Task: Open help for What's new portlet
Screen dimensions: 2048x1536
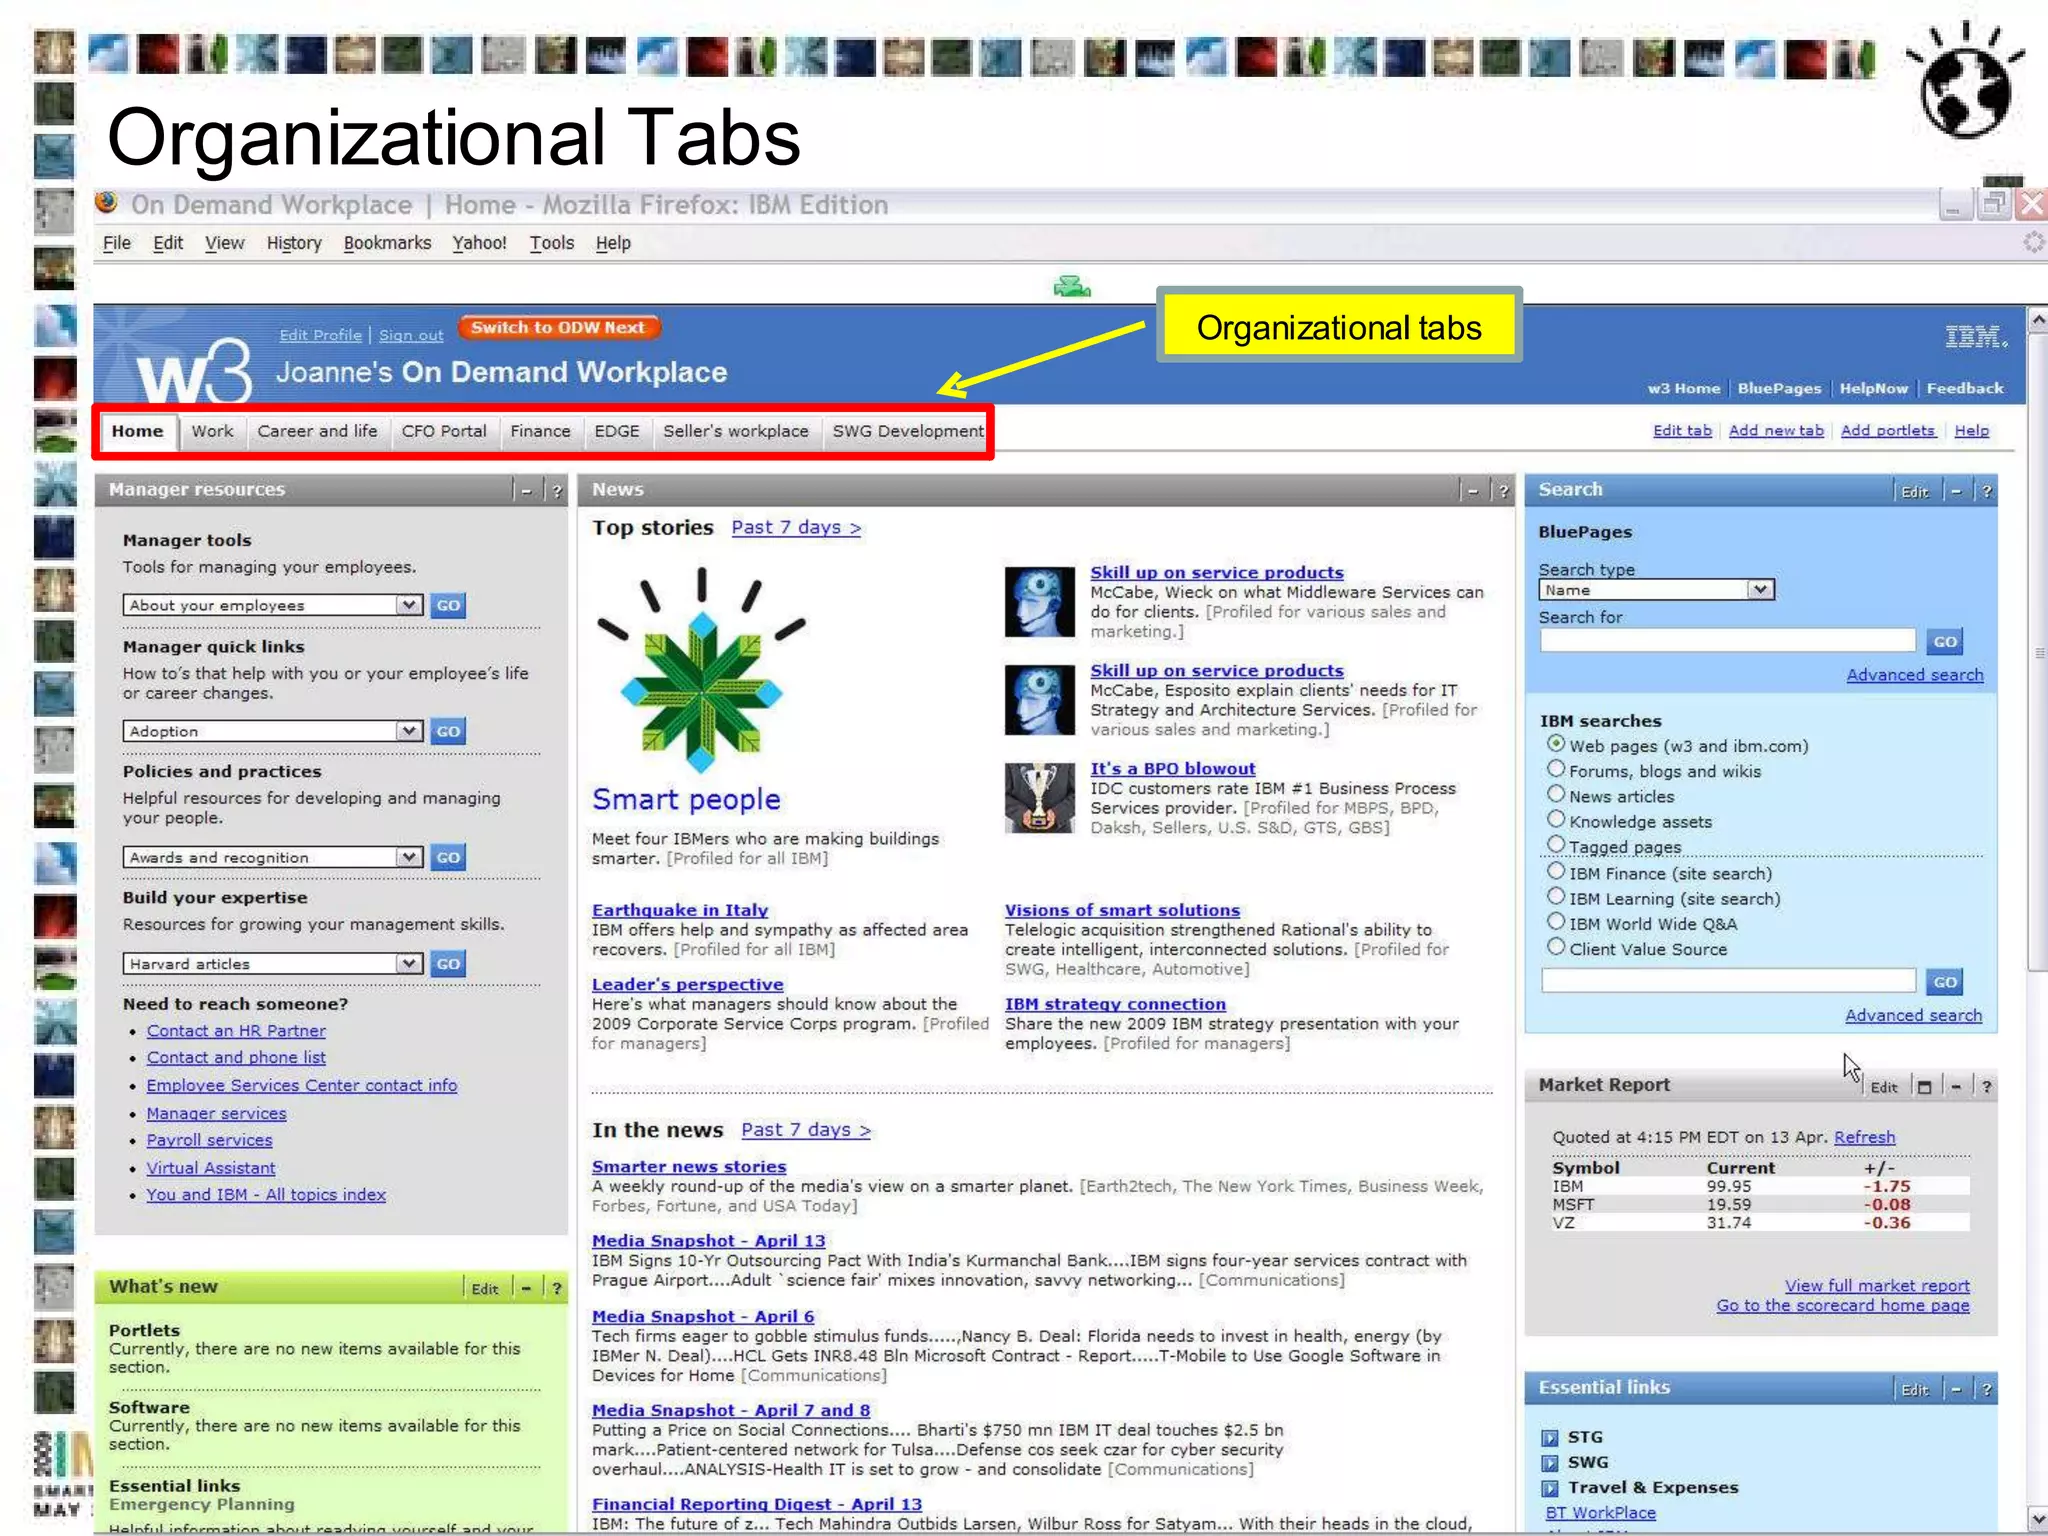Action: point(557,1289)
